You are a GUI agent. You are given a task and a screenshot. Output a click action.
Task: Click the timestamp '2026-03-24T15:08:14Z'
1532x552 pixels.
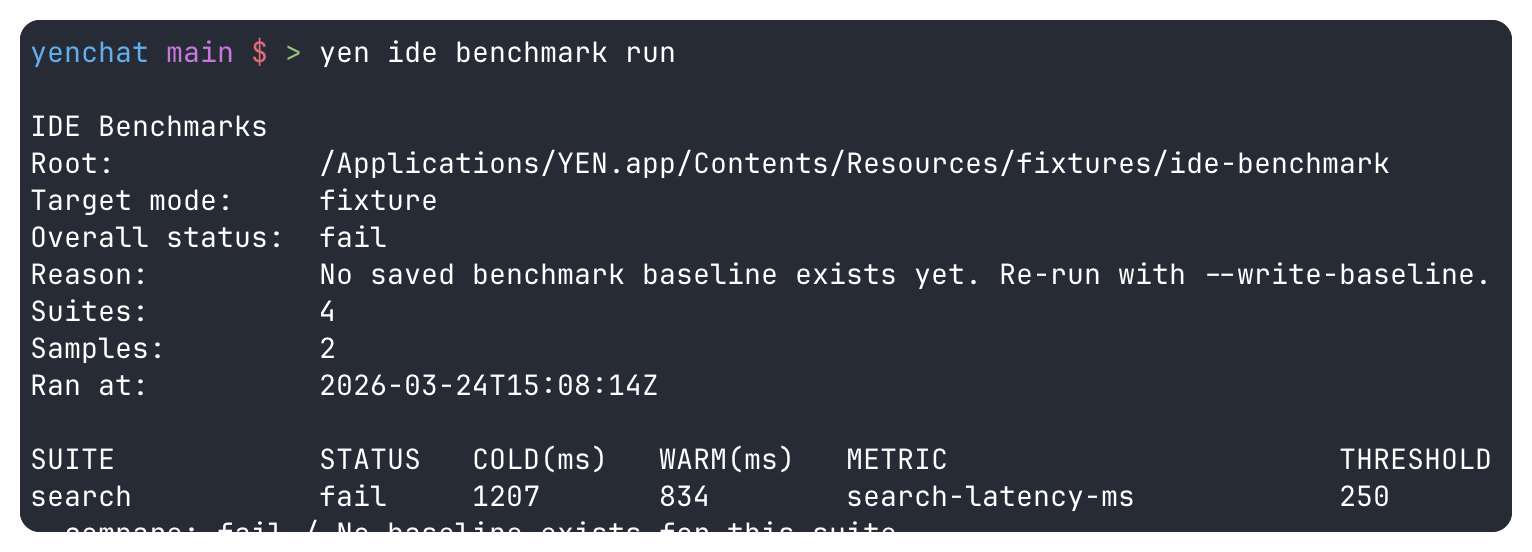[489, 386]
